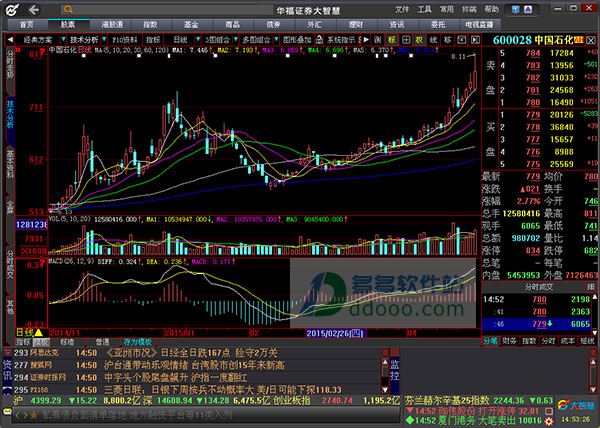The image size is (600, 428).
Task: Click the collapse side panel icon
Action: [x=475, y=39]
